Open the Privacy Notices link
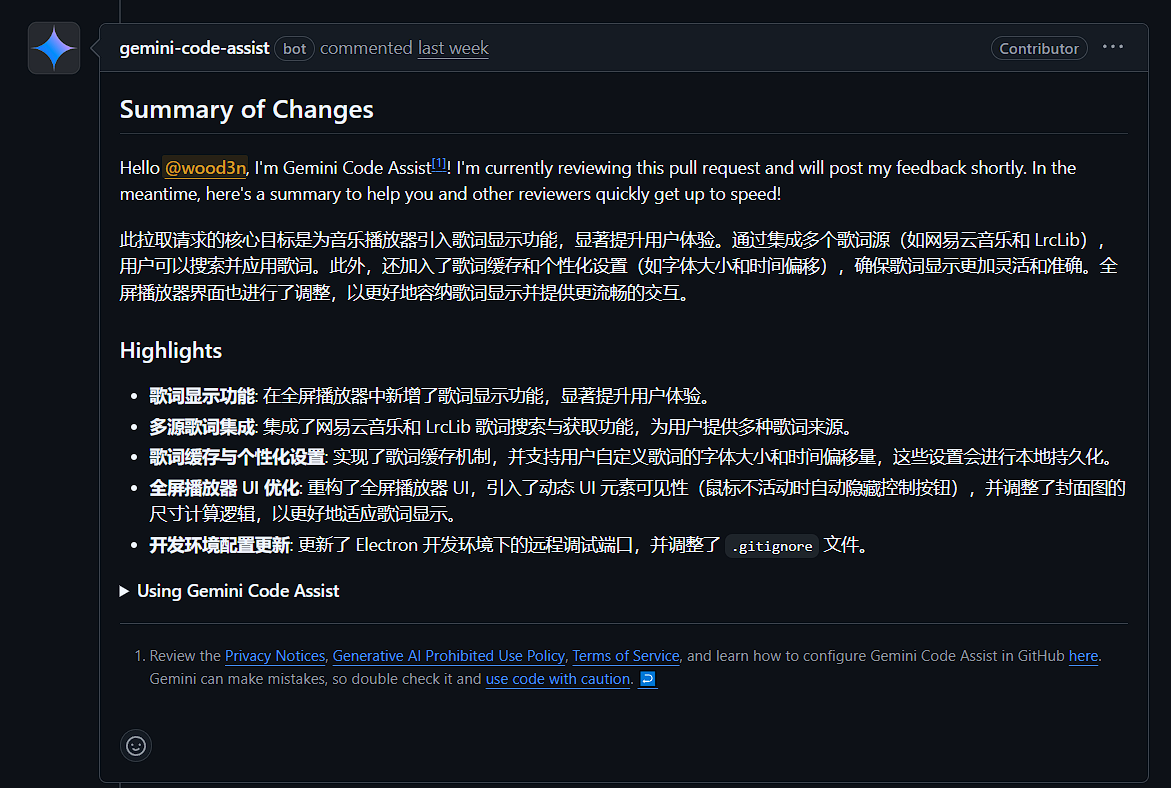Image resolution: width=1171 pixels, height=788 pixels. pos(275,656)
